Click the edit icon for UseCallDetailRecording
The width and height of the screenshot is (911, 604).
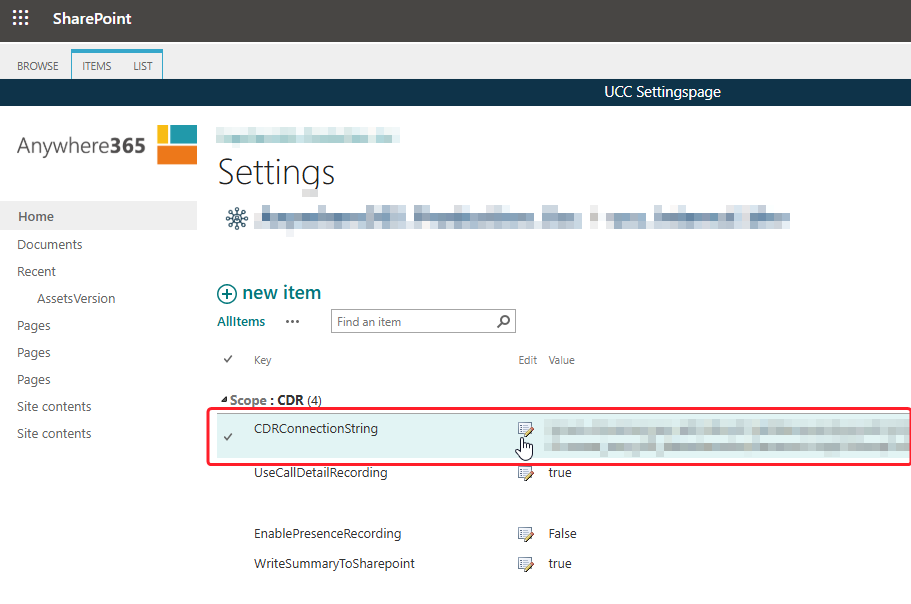pyautogui.click(x=525, y=473)
